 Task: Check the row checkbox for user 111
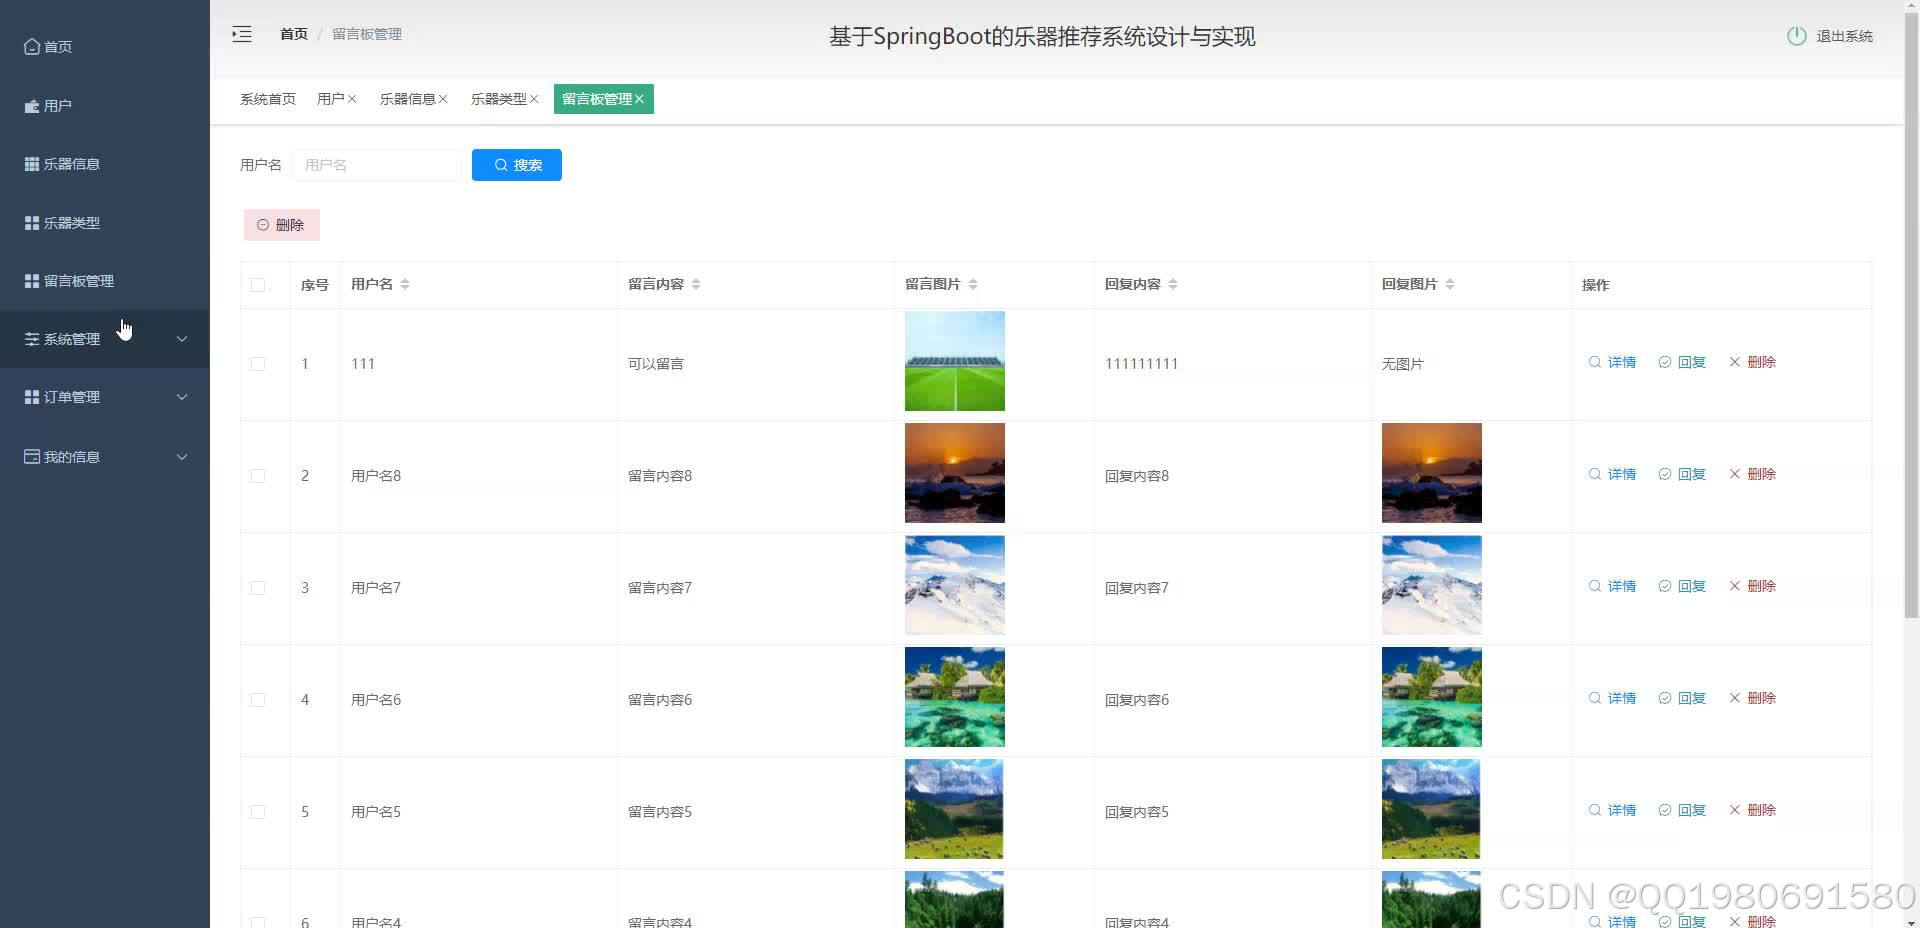tap(257, 363)
